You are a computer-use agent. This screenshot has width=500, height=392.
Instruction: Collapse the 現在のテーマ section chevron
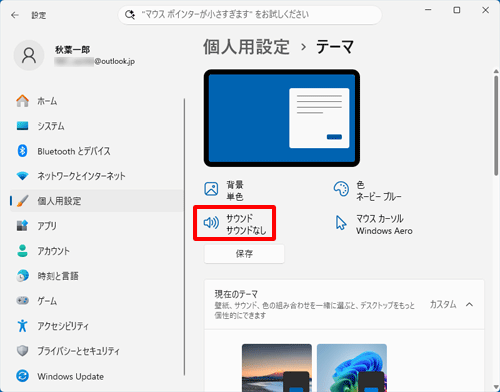pyautogui.click(x=469, y=304)
